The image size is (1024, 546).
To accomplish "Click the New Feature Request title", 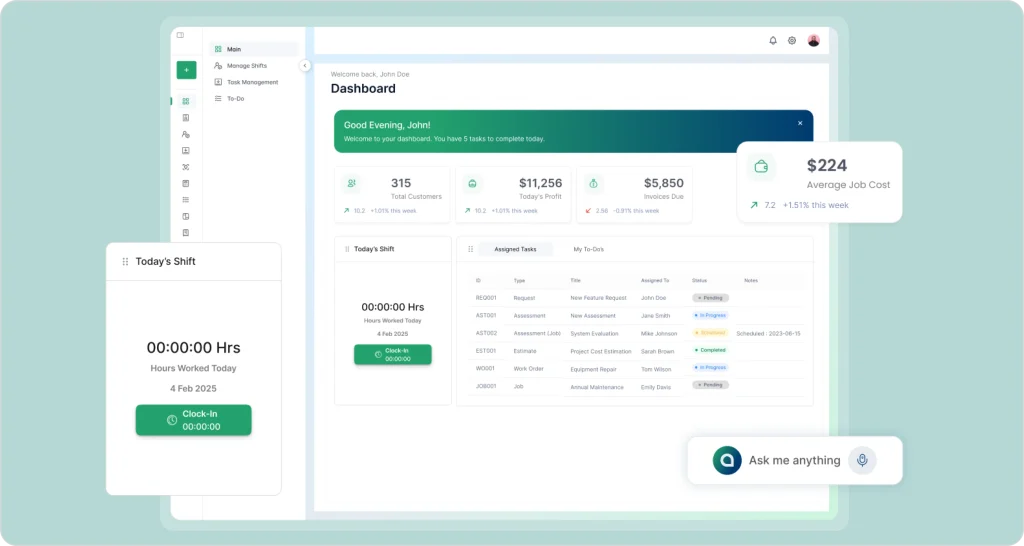I will click(x=598, y=298).
